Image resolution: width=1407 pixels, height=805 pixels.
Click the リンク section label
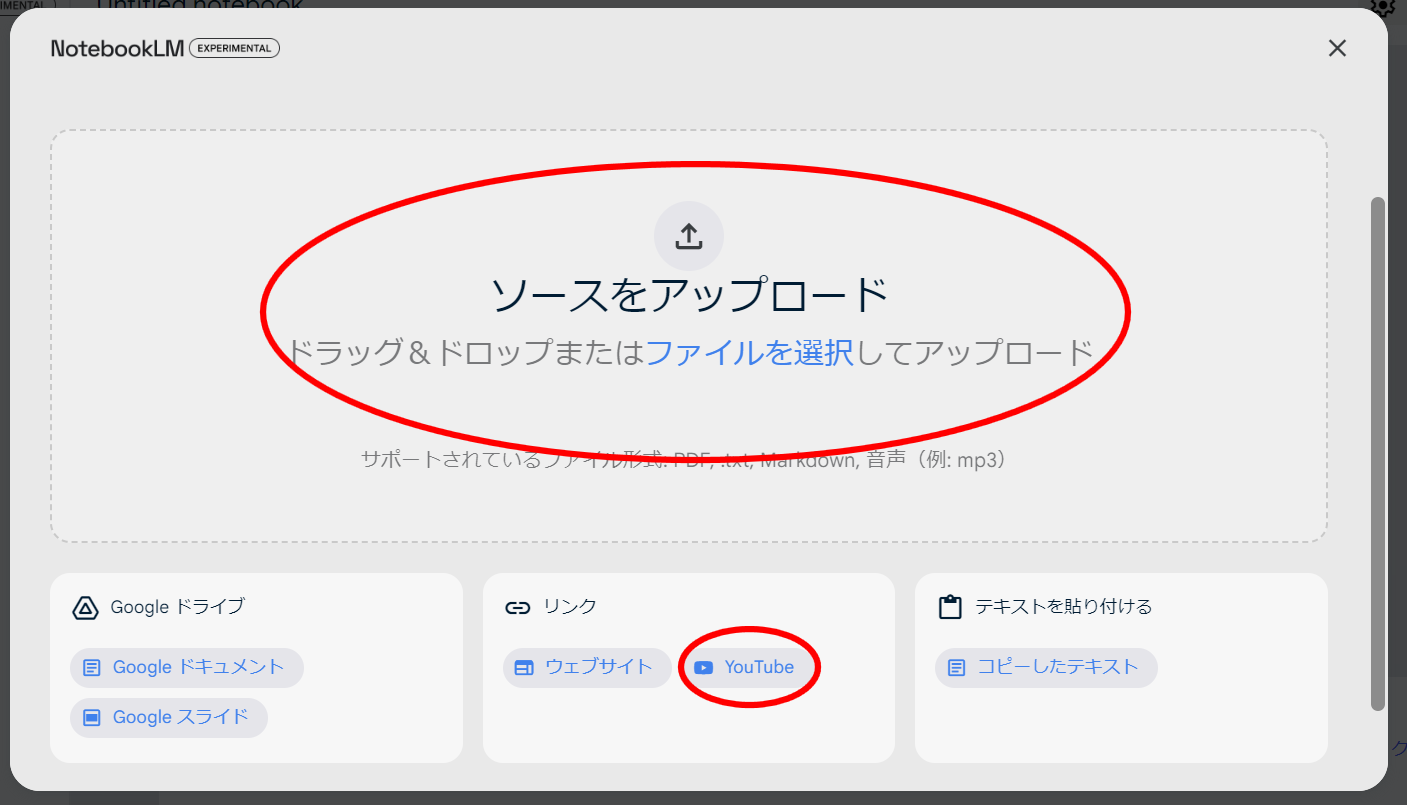point(570,606)
